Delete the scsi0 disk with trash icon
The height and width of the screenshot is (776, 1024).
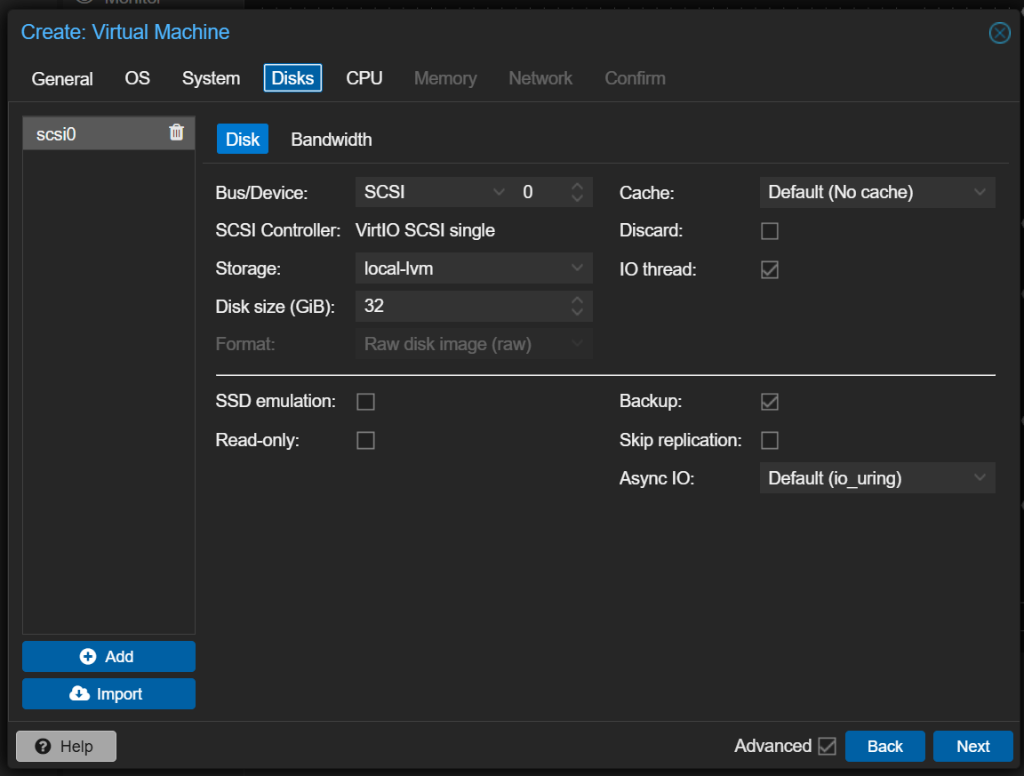pyautogui.click(x=176, y=133)
